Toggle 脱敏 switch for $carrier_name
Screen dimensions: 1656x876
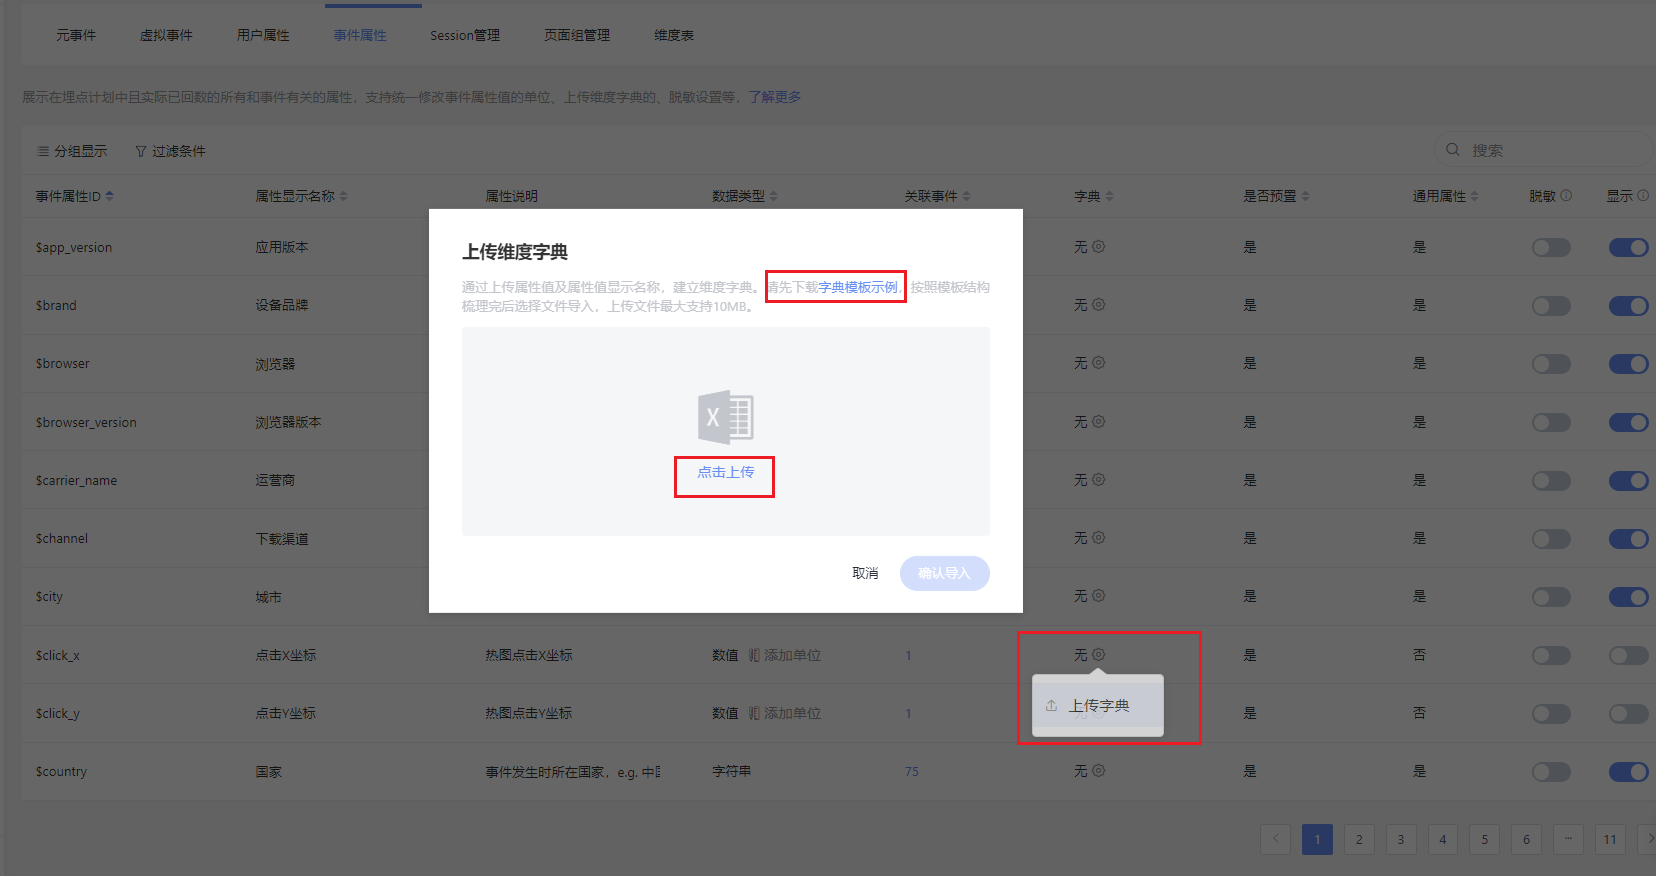(1551, 480)
